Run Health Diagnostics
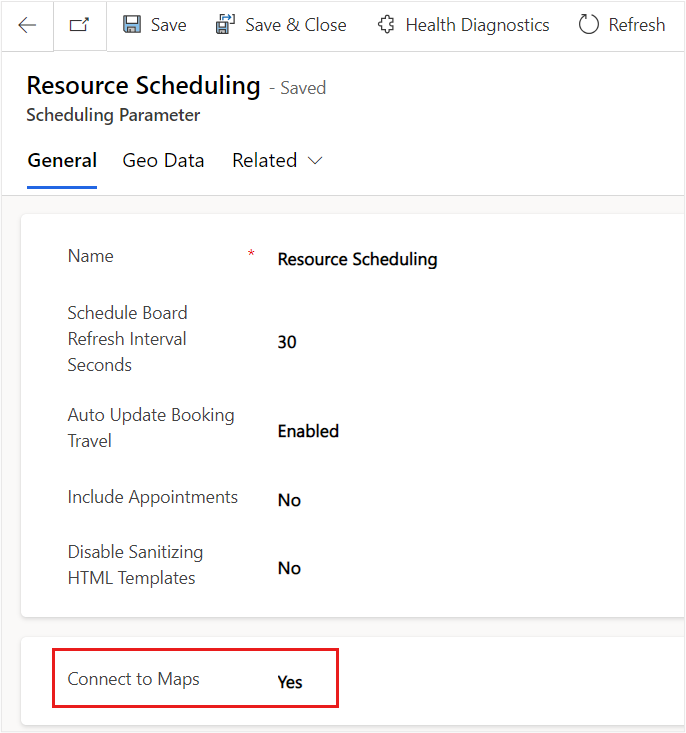 click(x=463, y=25)
